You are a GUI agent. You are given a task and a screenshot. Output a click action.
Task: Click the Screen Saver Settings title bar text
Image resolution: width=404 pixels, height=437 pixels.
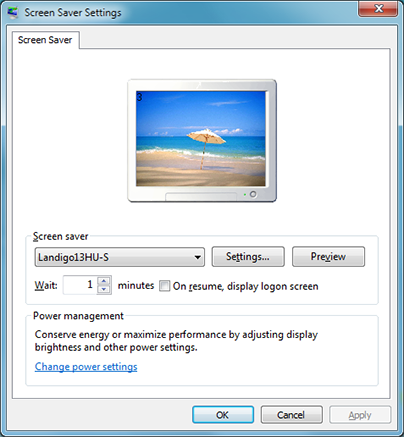click(73, 13)
